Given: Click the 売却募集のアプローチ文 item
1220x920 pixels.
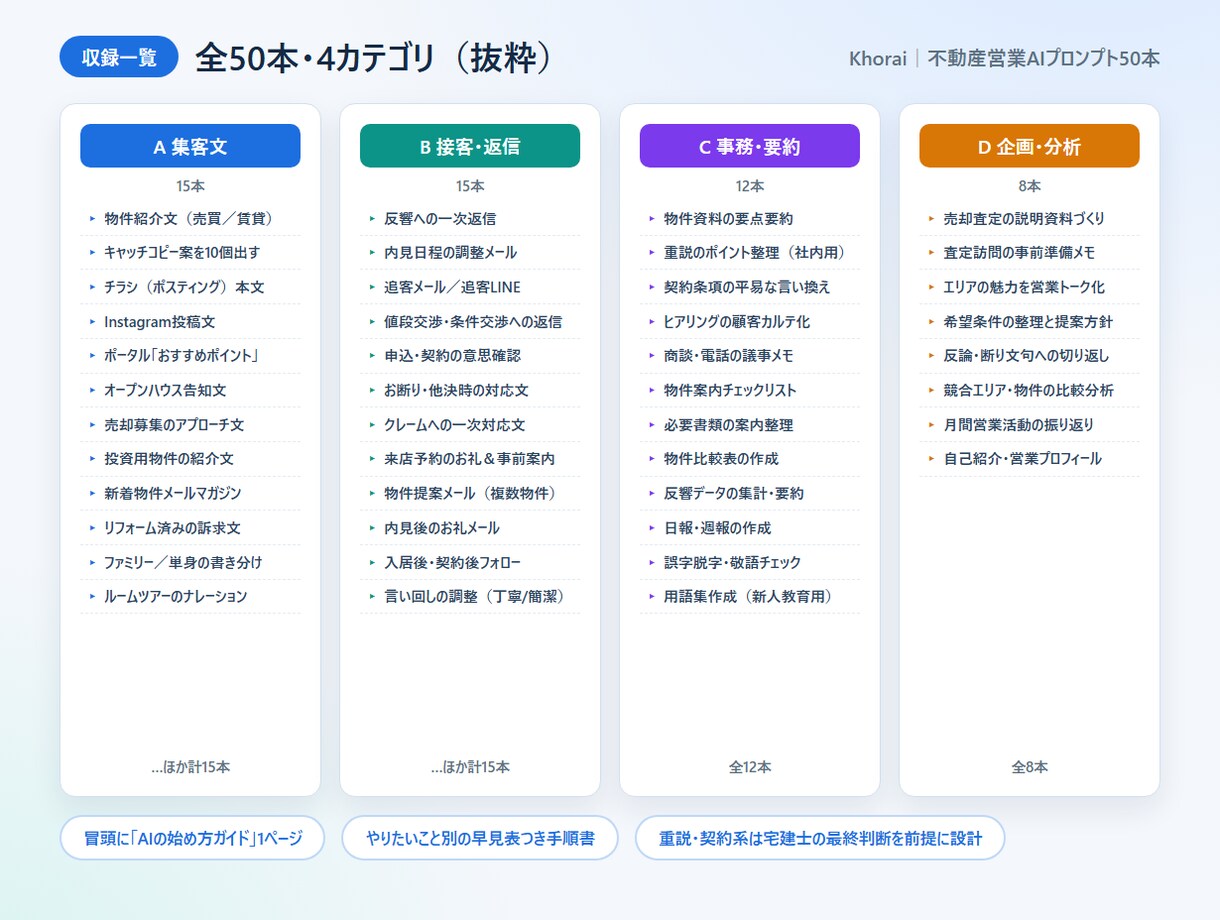Looking at the screenshot, I should pyautogui.click(x=190, y=425).
